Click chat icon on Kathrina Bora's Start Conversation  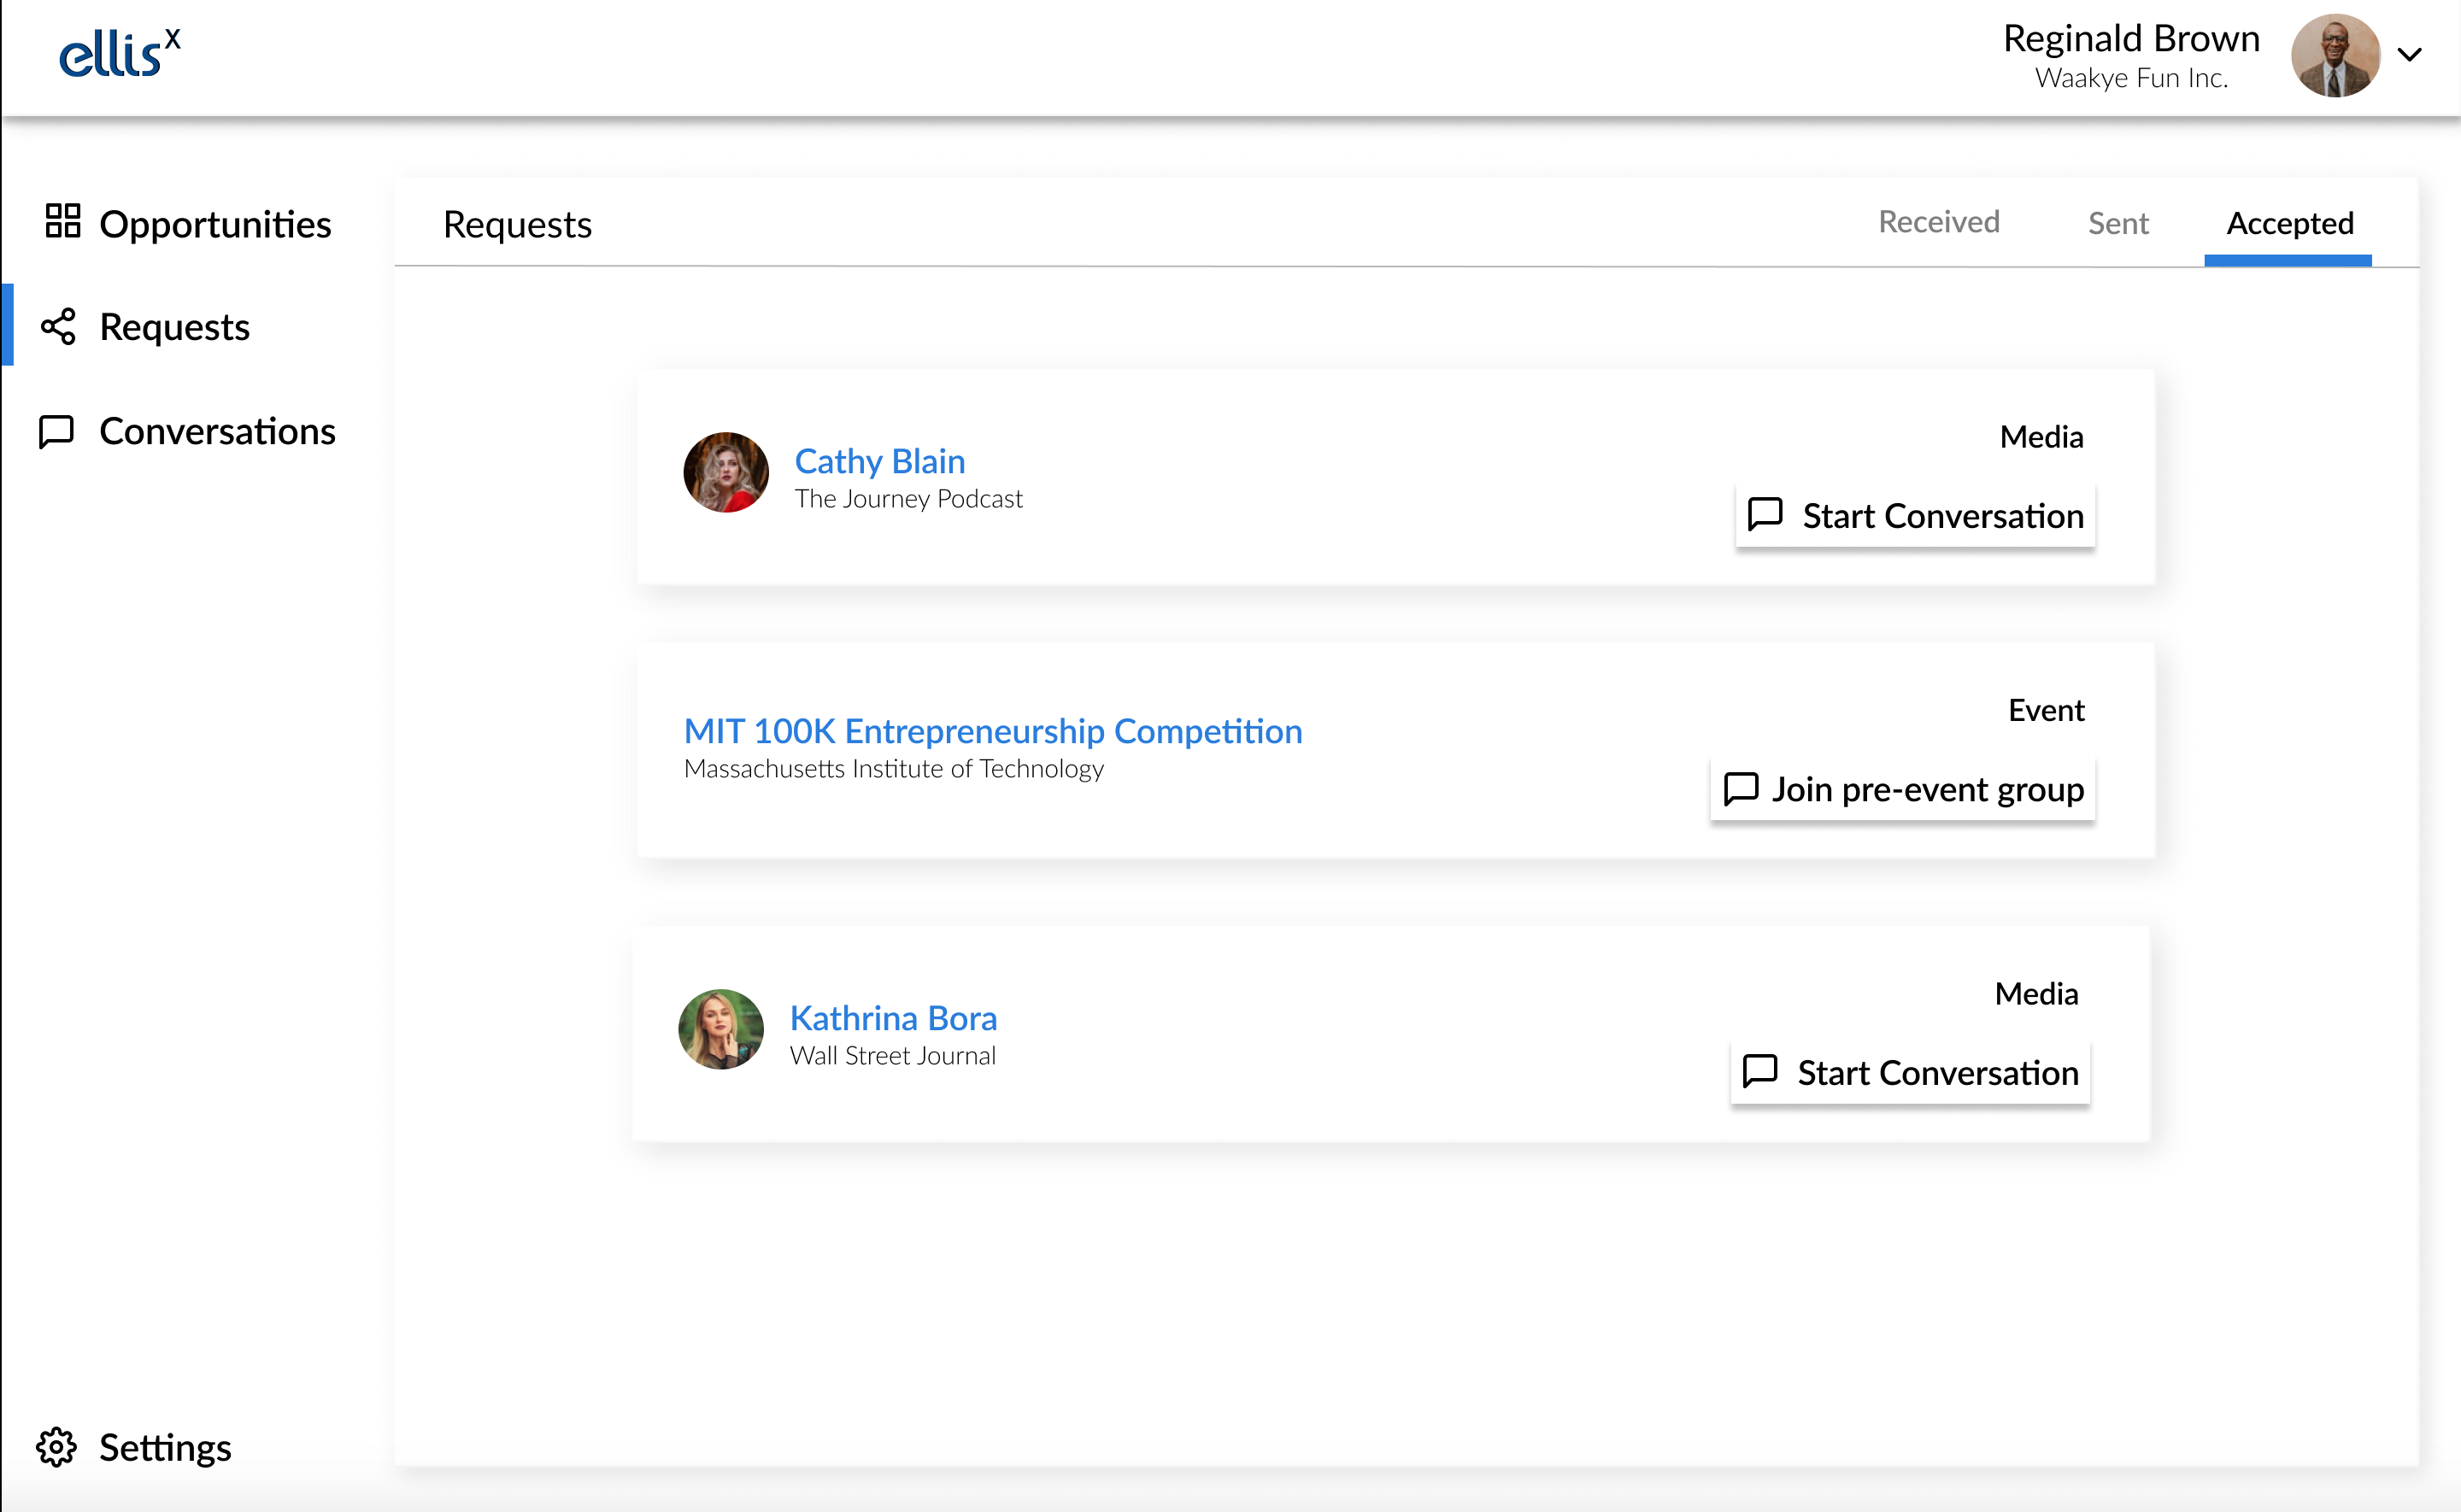pyautogui.click(x=1759, y=1071)
